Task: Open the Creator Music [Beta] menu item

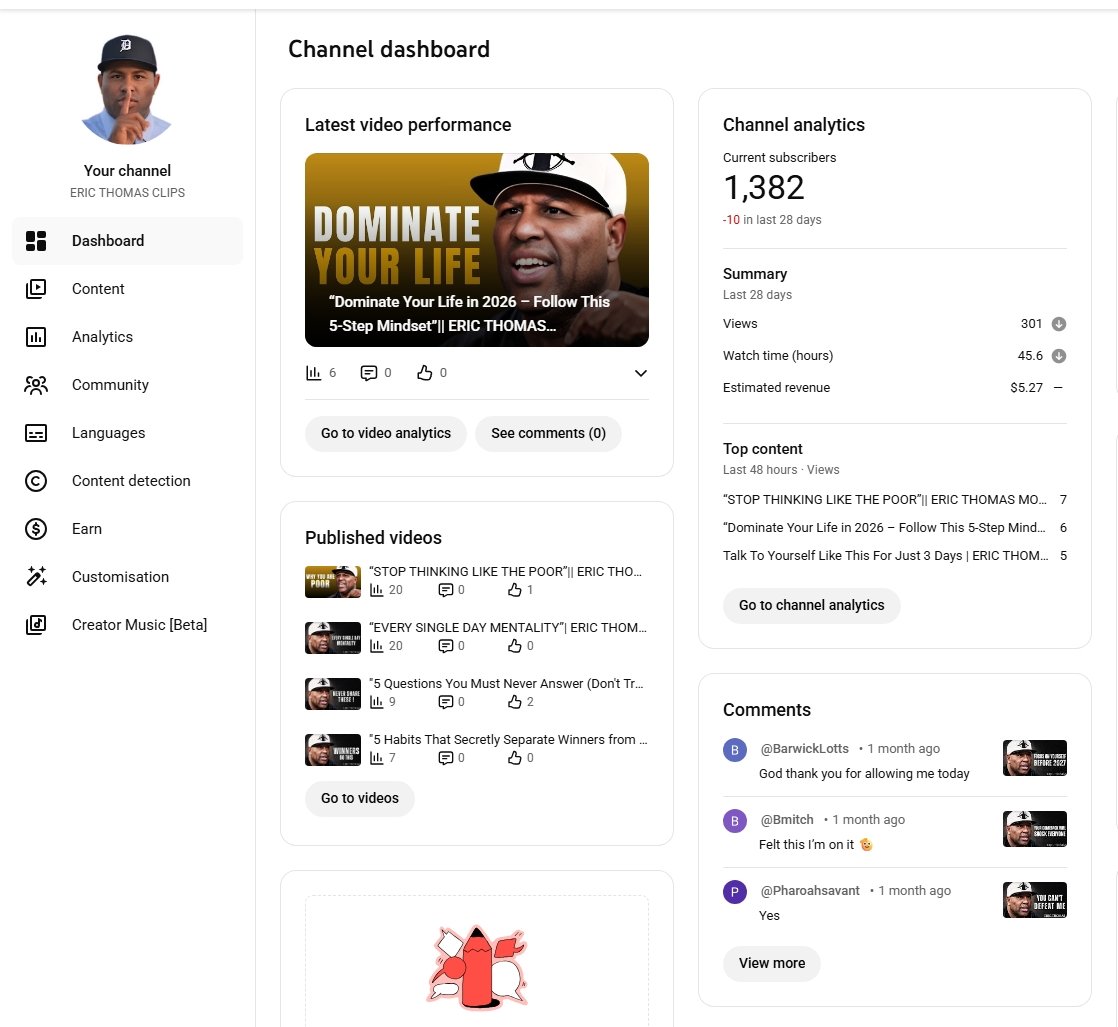Action: tap(139, 625)
